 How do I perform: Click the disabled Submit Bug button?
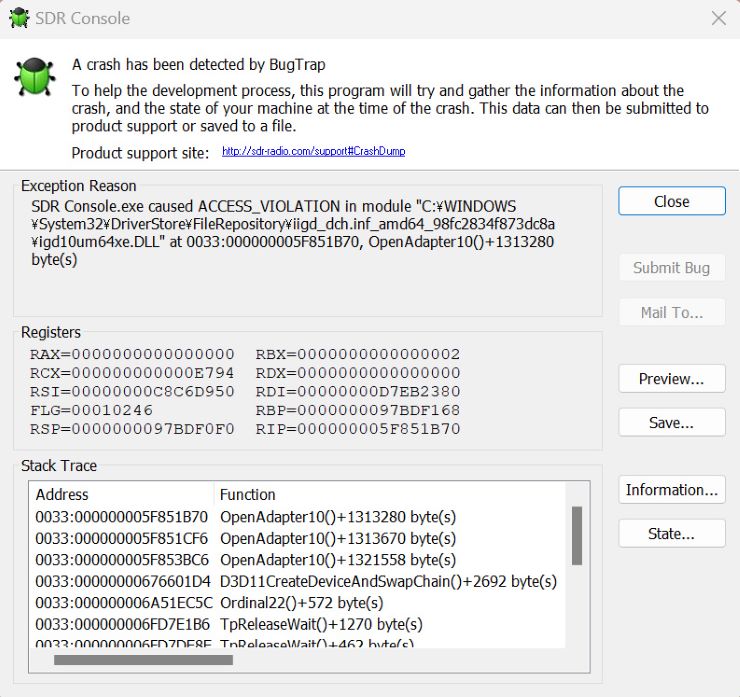[x=672, y=268]
